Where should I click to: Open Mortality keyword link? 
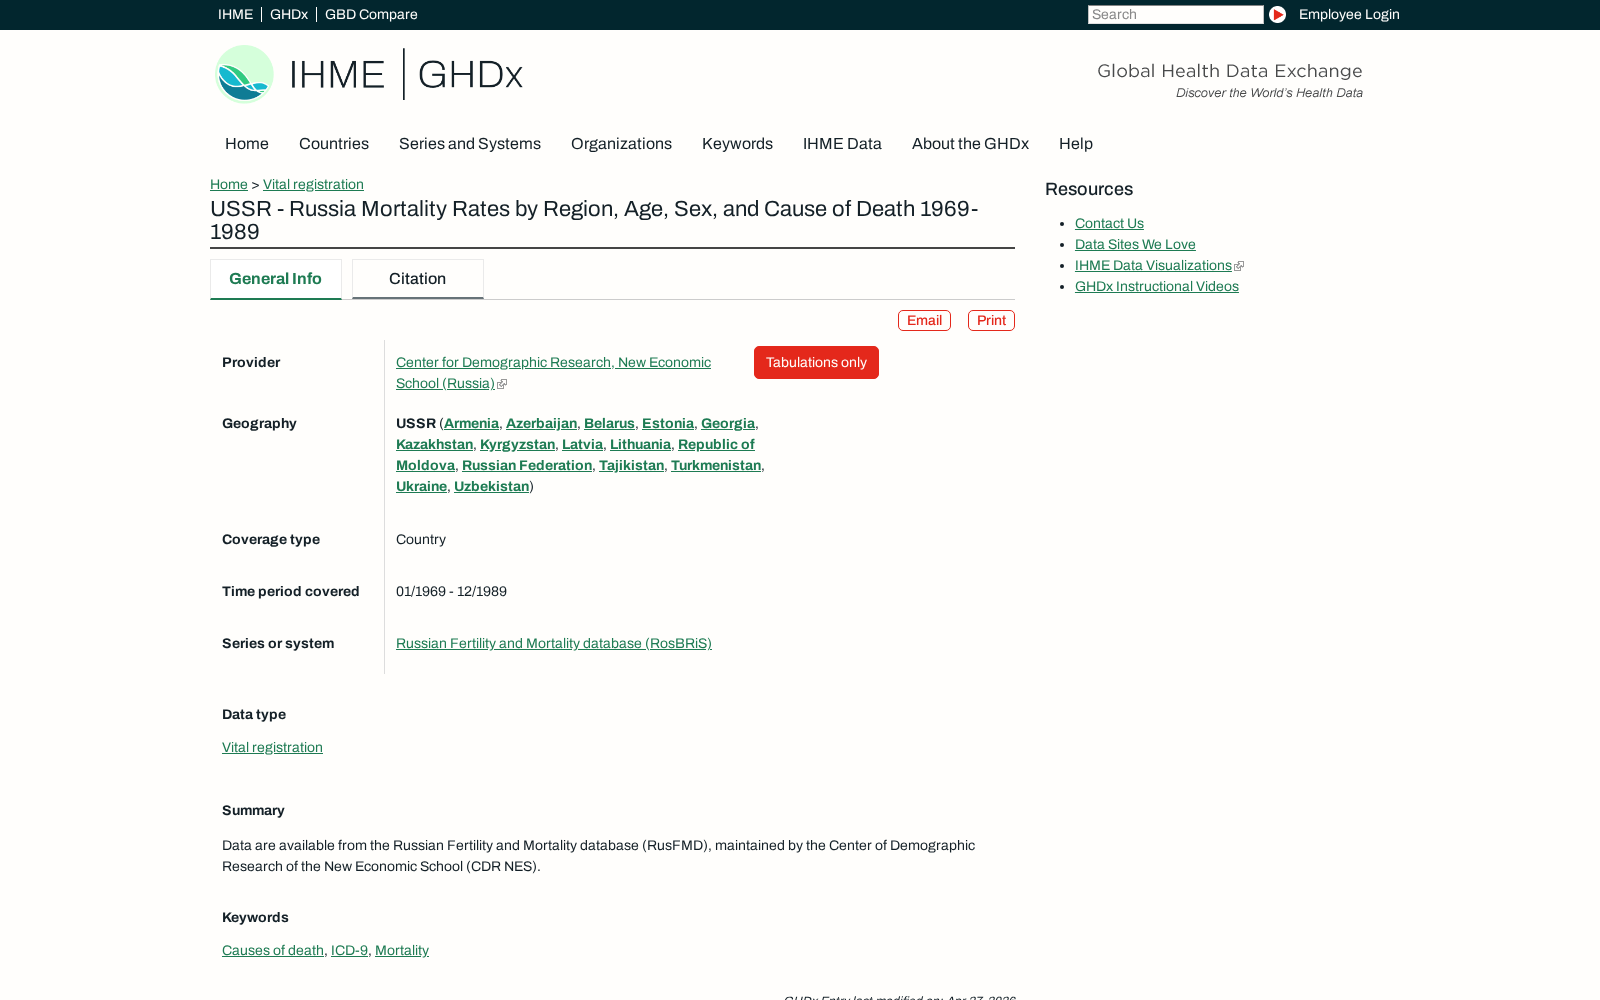pos(402,950)
